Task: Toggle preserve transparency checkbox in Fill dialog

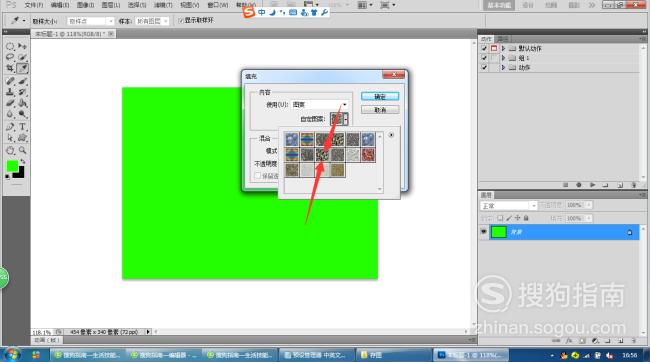Action: point(257,176)
